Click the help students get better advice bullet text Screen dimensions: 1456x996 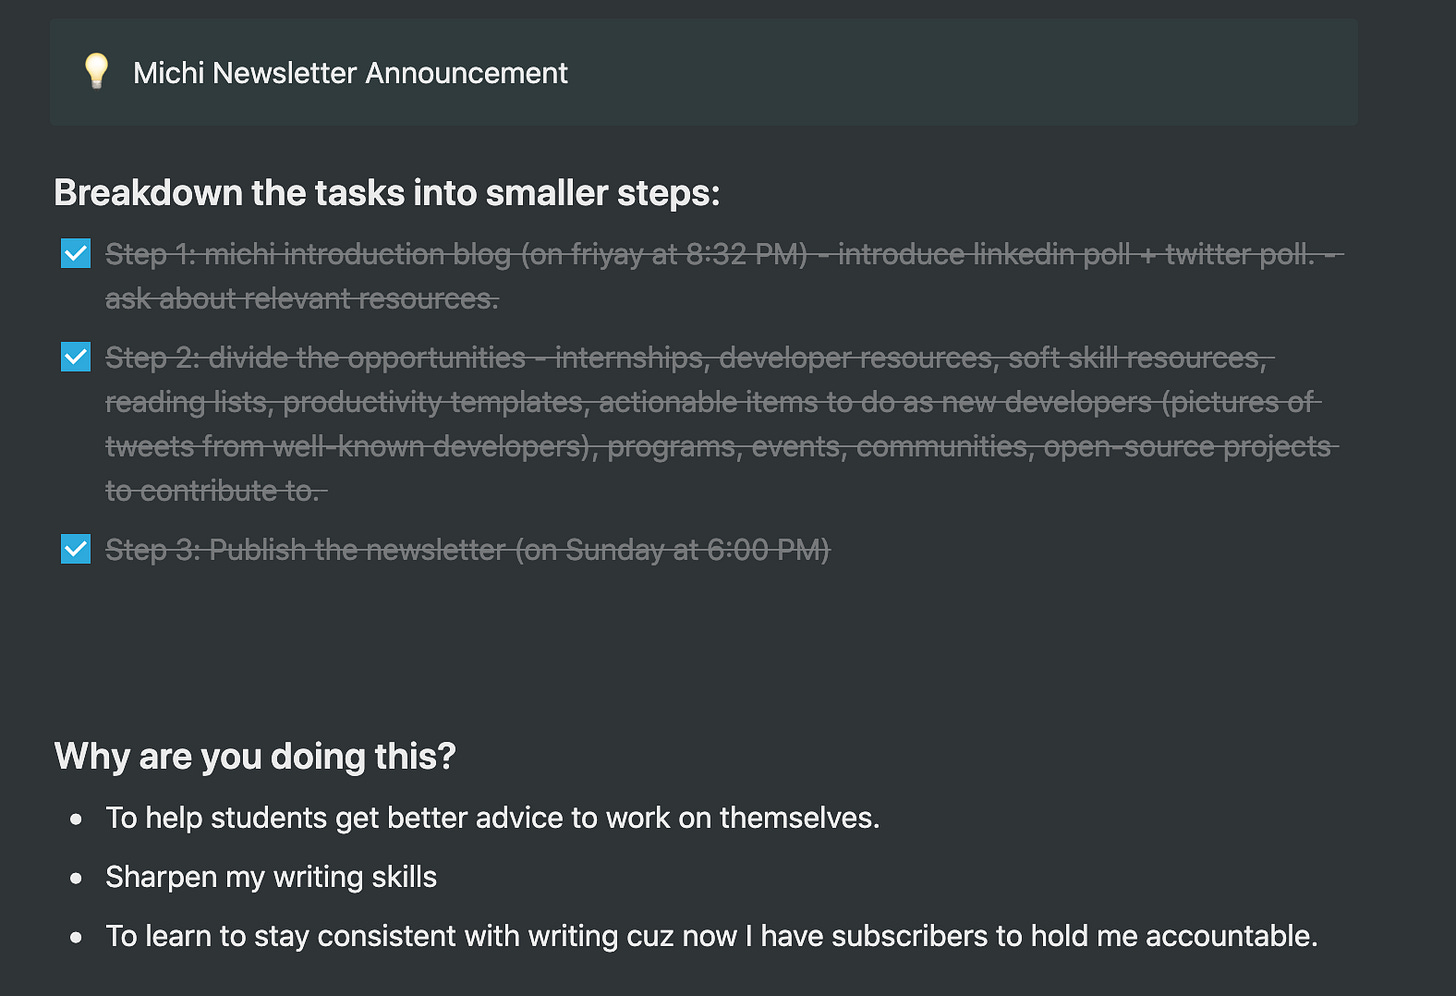tap(492, 818)
